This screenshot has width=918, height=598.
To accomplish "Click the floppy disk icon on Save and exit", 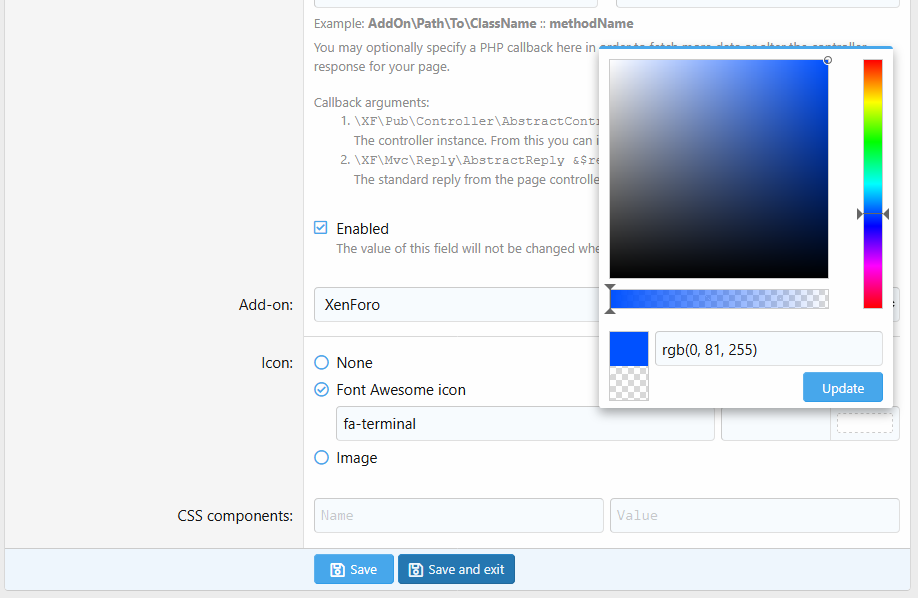I will coord(415,570).
